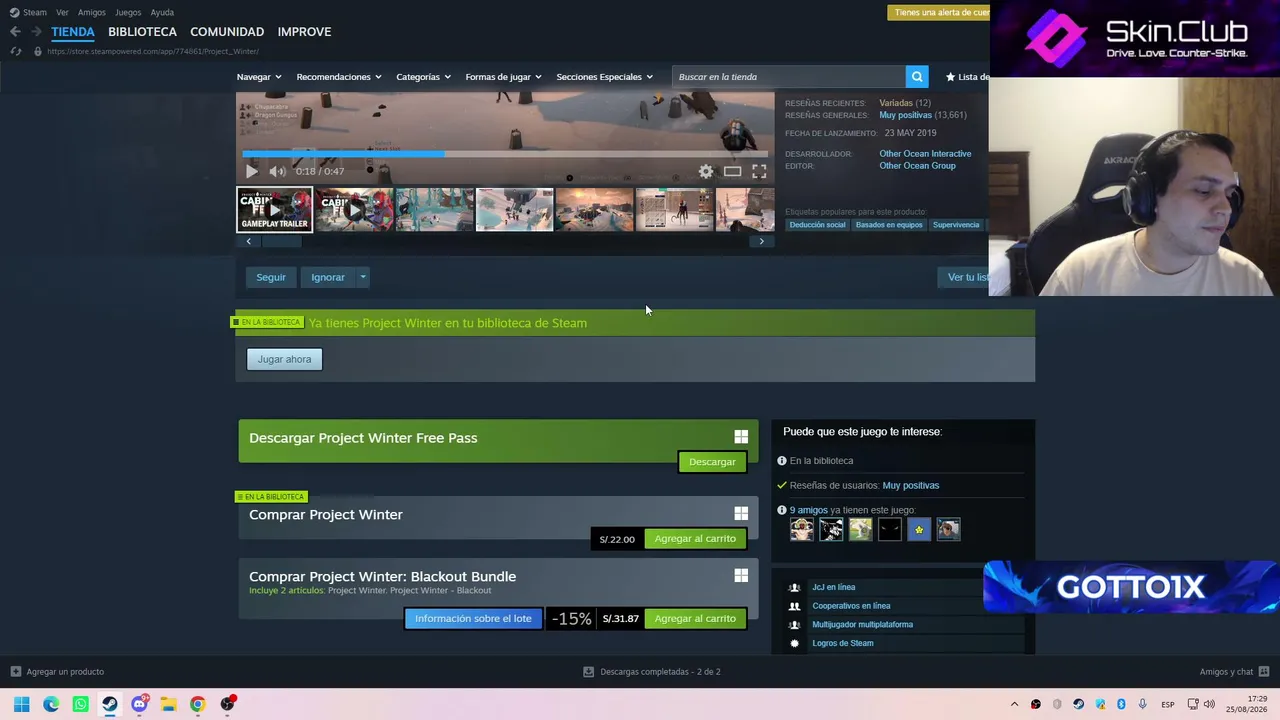Go to the TIENDA tab

click(73, 32)
